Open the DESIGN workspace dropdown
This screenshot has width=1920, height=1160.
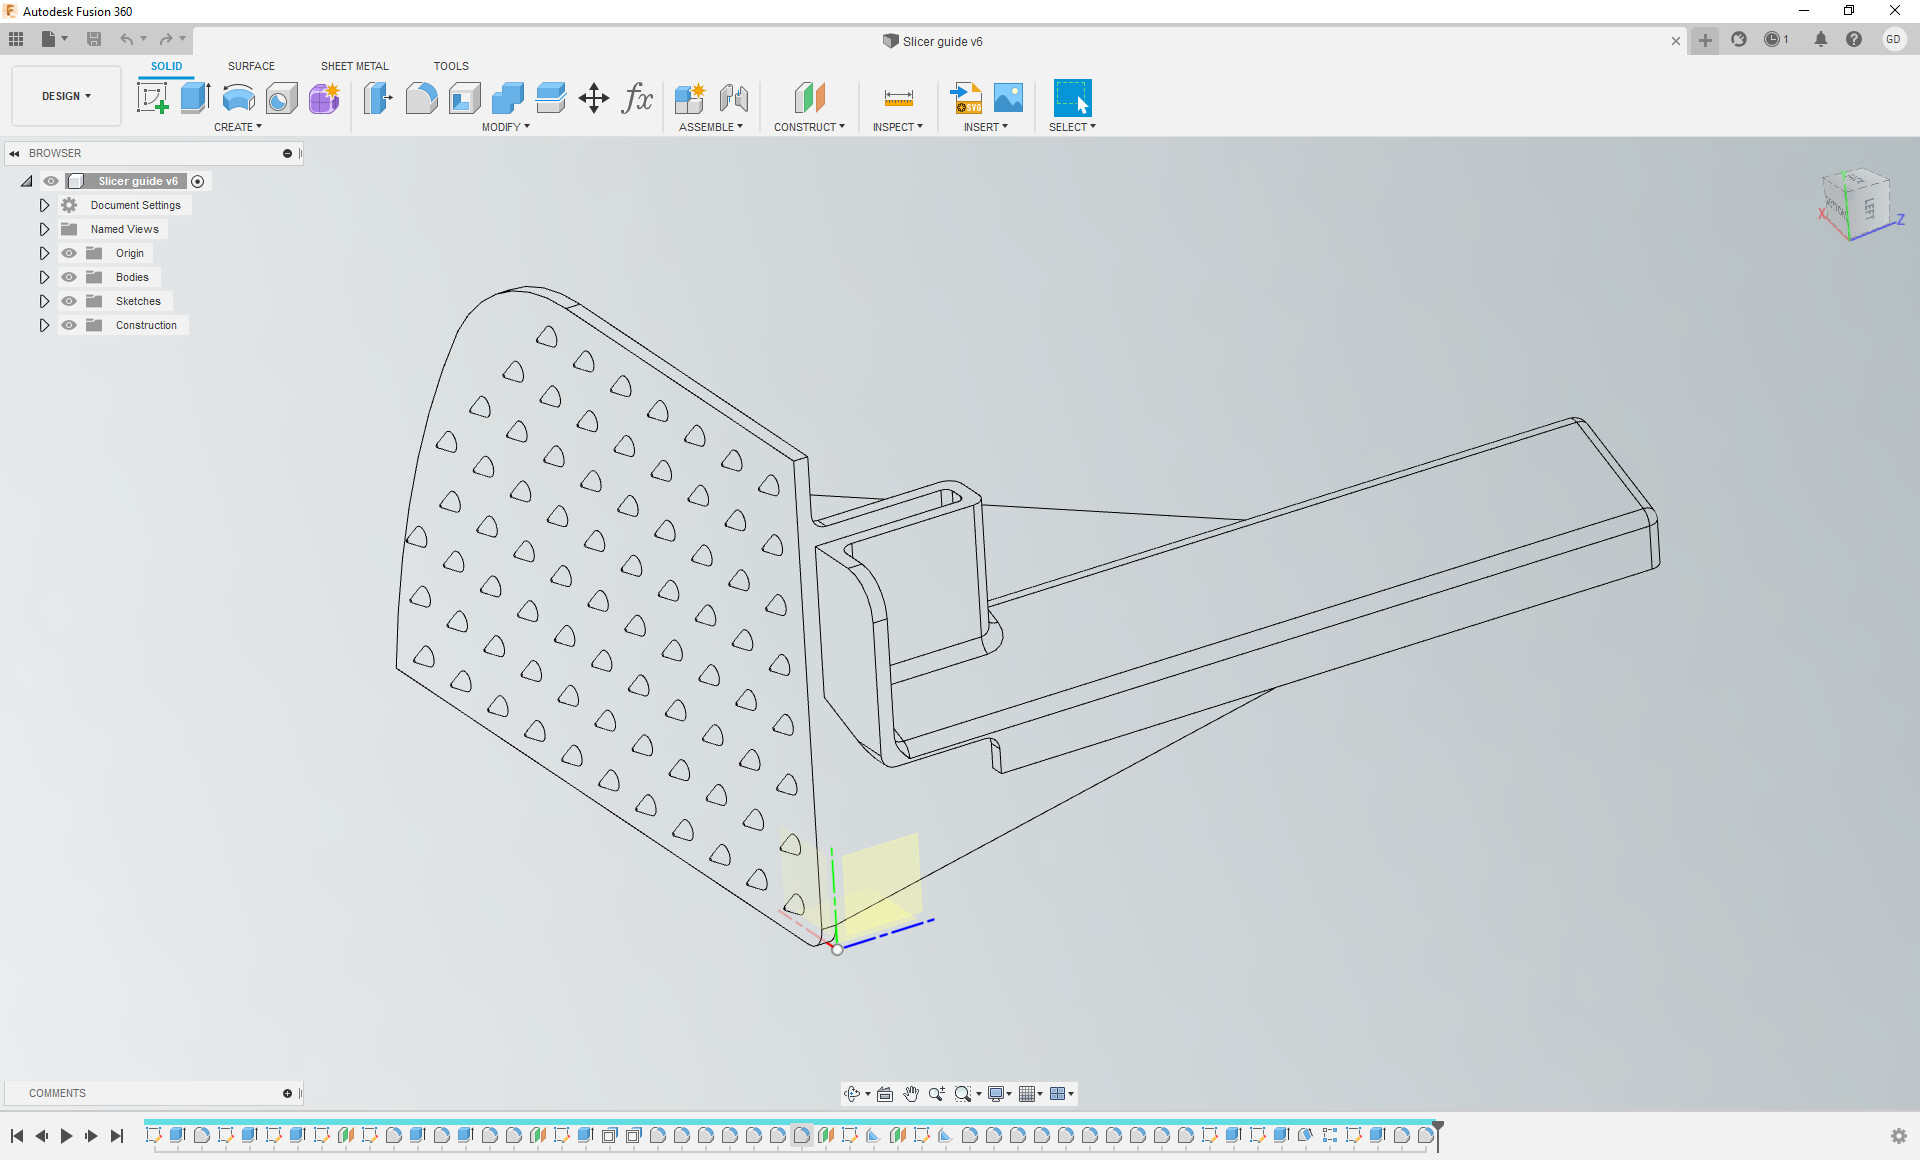(66, 96)
